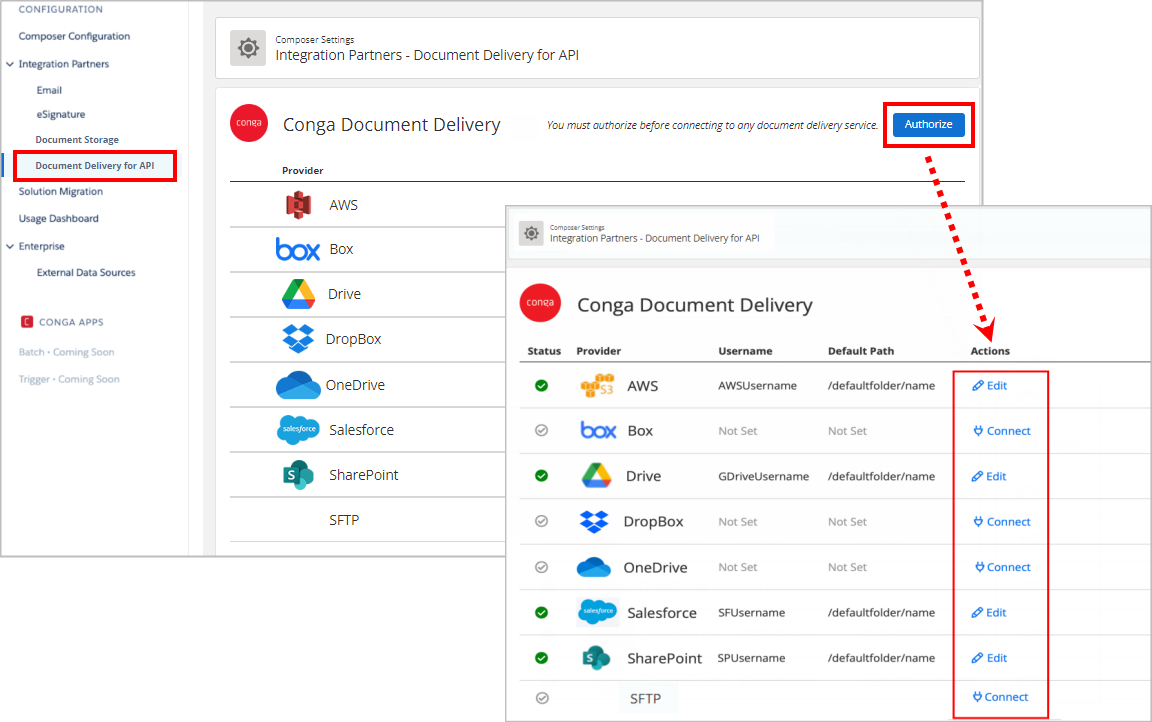The image size is (1152, 722).
Task: Click the DropBox icon in status table
Action: (x=594, y=521)
